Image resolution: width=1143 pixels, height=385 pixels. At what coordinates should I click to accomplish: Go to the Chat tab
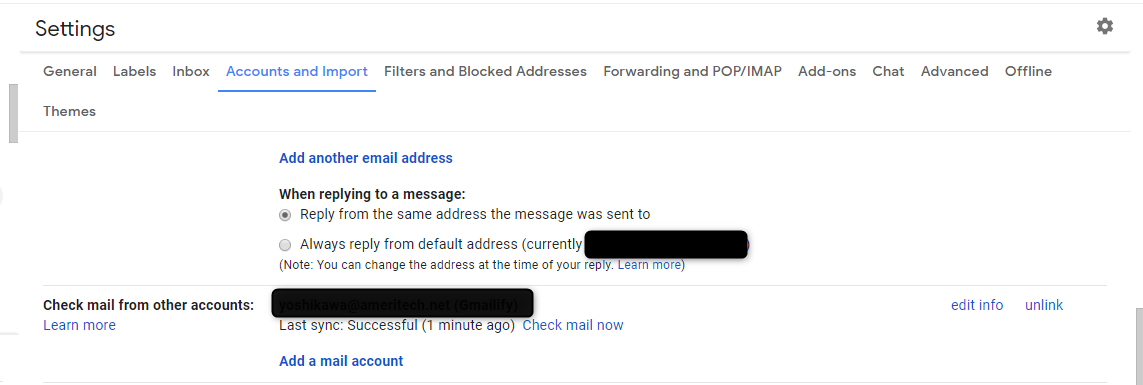[888, 71]
